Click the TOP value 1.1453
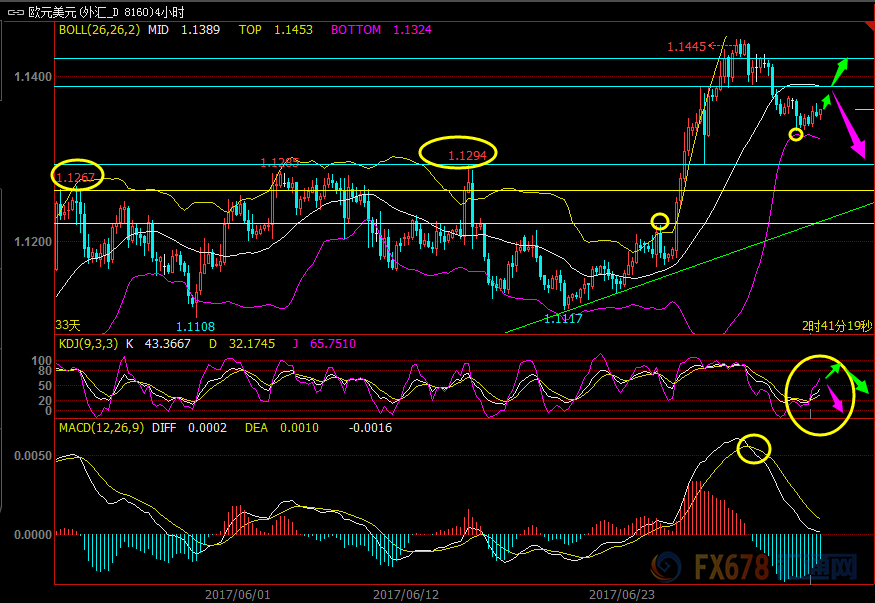 coord(293,30)
